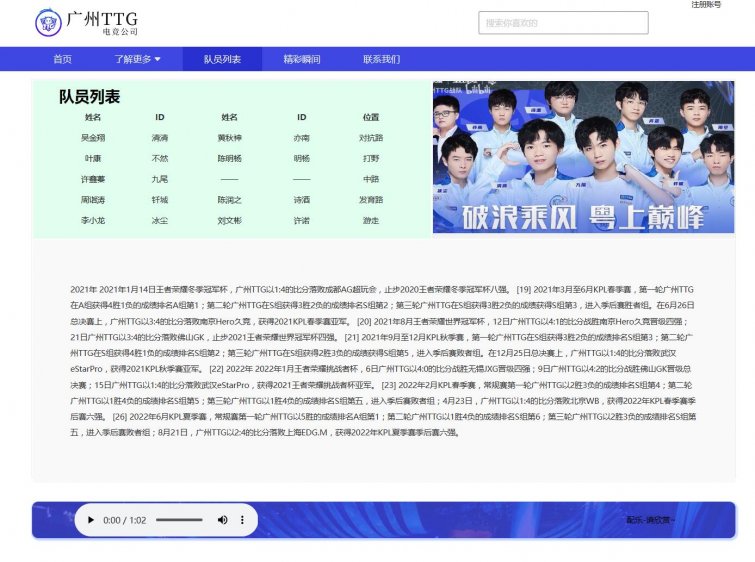This screenshot has width=755, height=562.
Task: Click the 队员列表 section heading
Action: coord(90,97)
